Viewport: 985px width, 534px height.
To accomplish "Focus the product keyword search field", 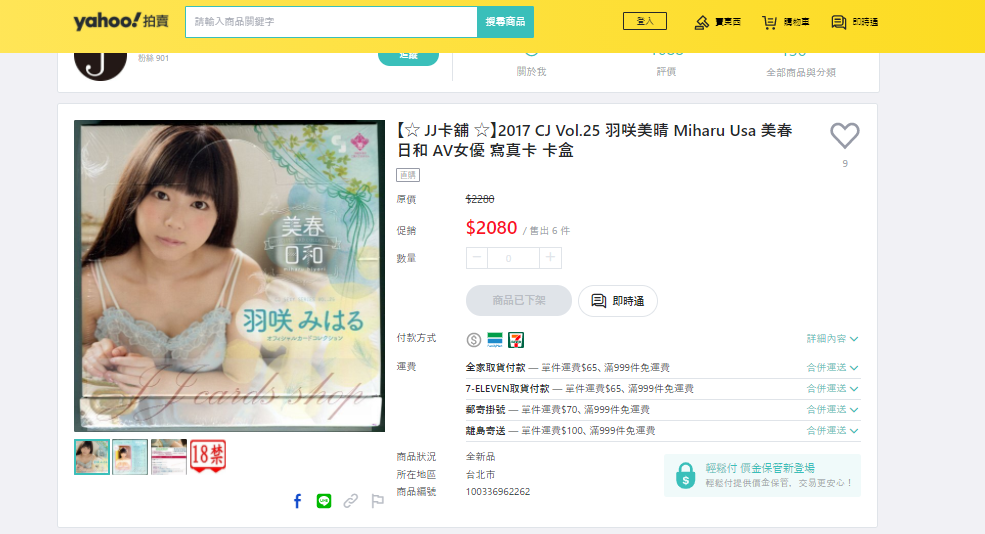I will pos(331,22).
